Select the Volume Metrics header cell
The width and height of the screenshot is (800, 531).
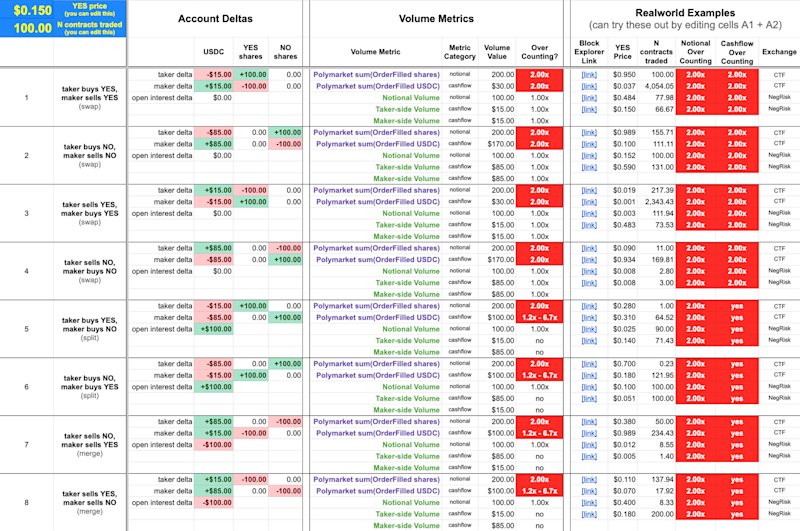click(436, 19)
